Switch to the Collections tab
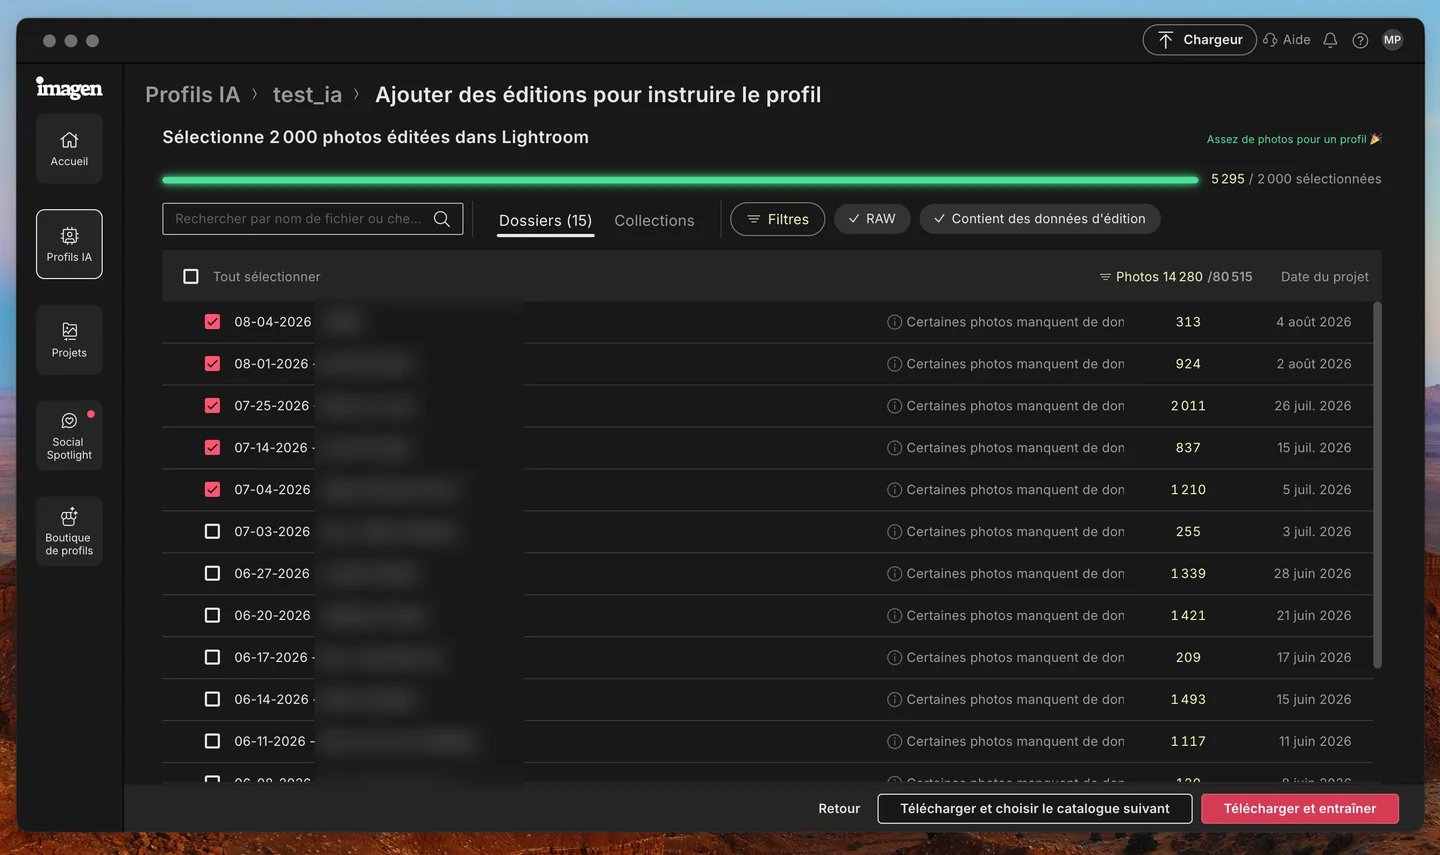This screenshot has height=855, width=1440. point(654,221)
